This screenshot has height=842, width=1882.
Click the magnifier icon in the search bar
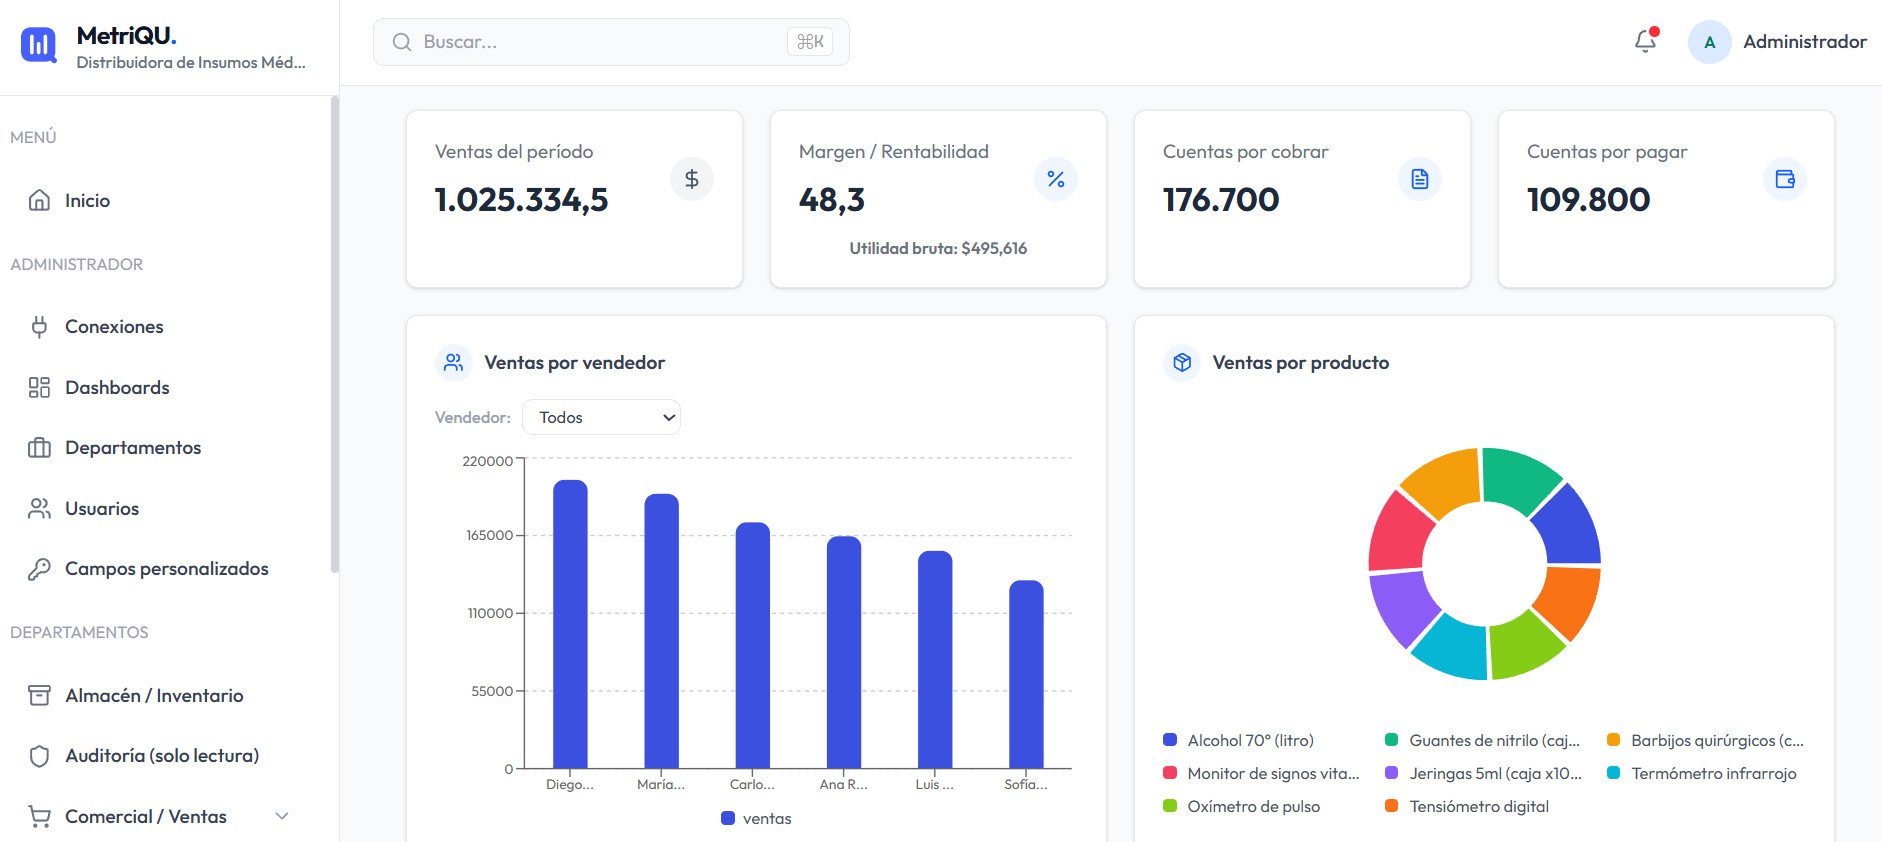tap(402, 42)
